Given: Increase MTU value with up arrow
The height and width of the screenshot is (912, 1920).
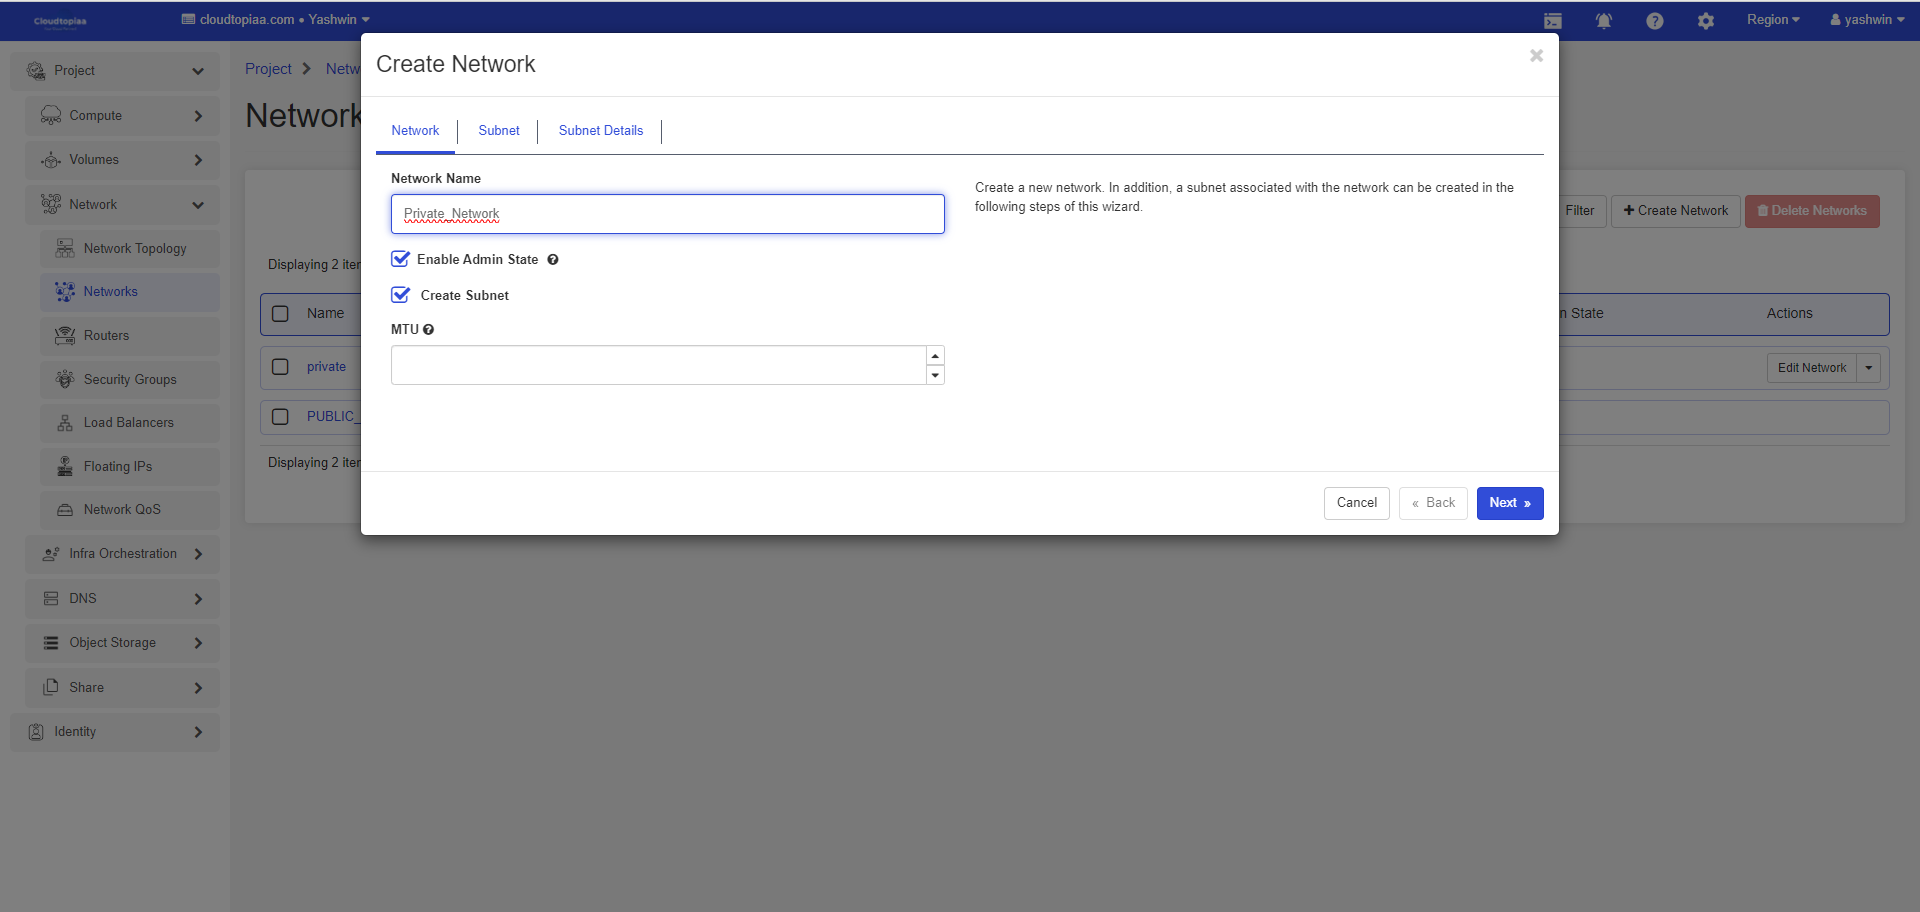Looking at the screenshot, I should [x=935, y=356].
